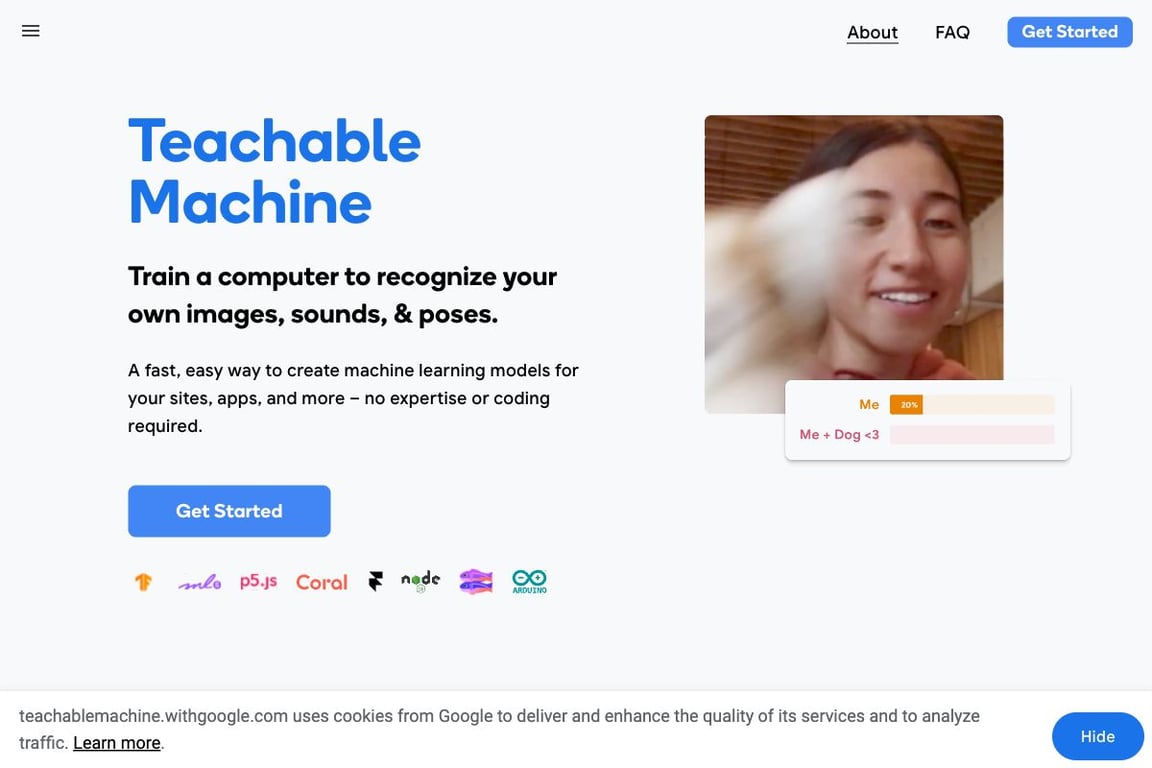1152x768 pixels.
Task: Click Get Started in the top bar
Action: pyautogui.click(x=1069, y=32)
